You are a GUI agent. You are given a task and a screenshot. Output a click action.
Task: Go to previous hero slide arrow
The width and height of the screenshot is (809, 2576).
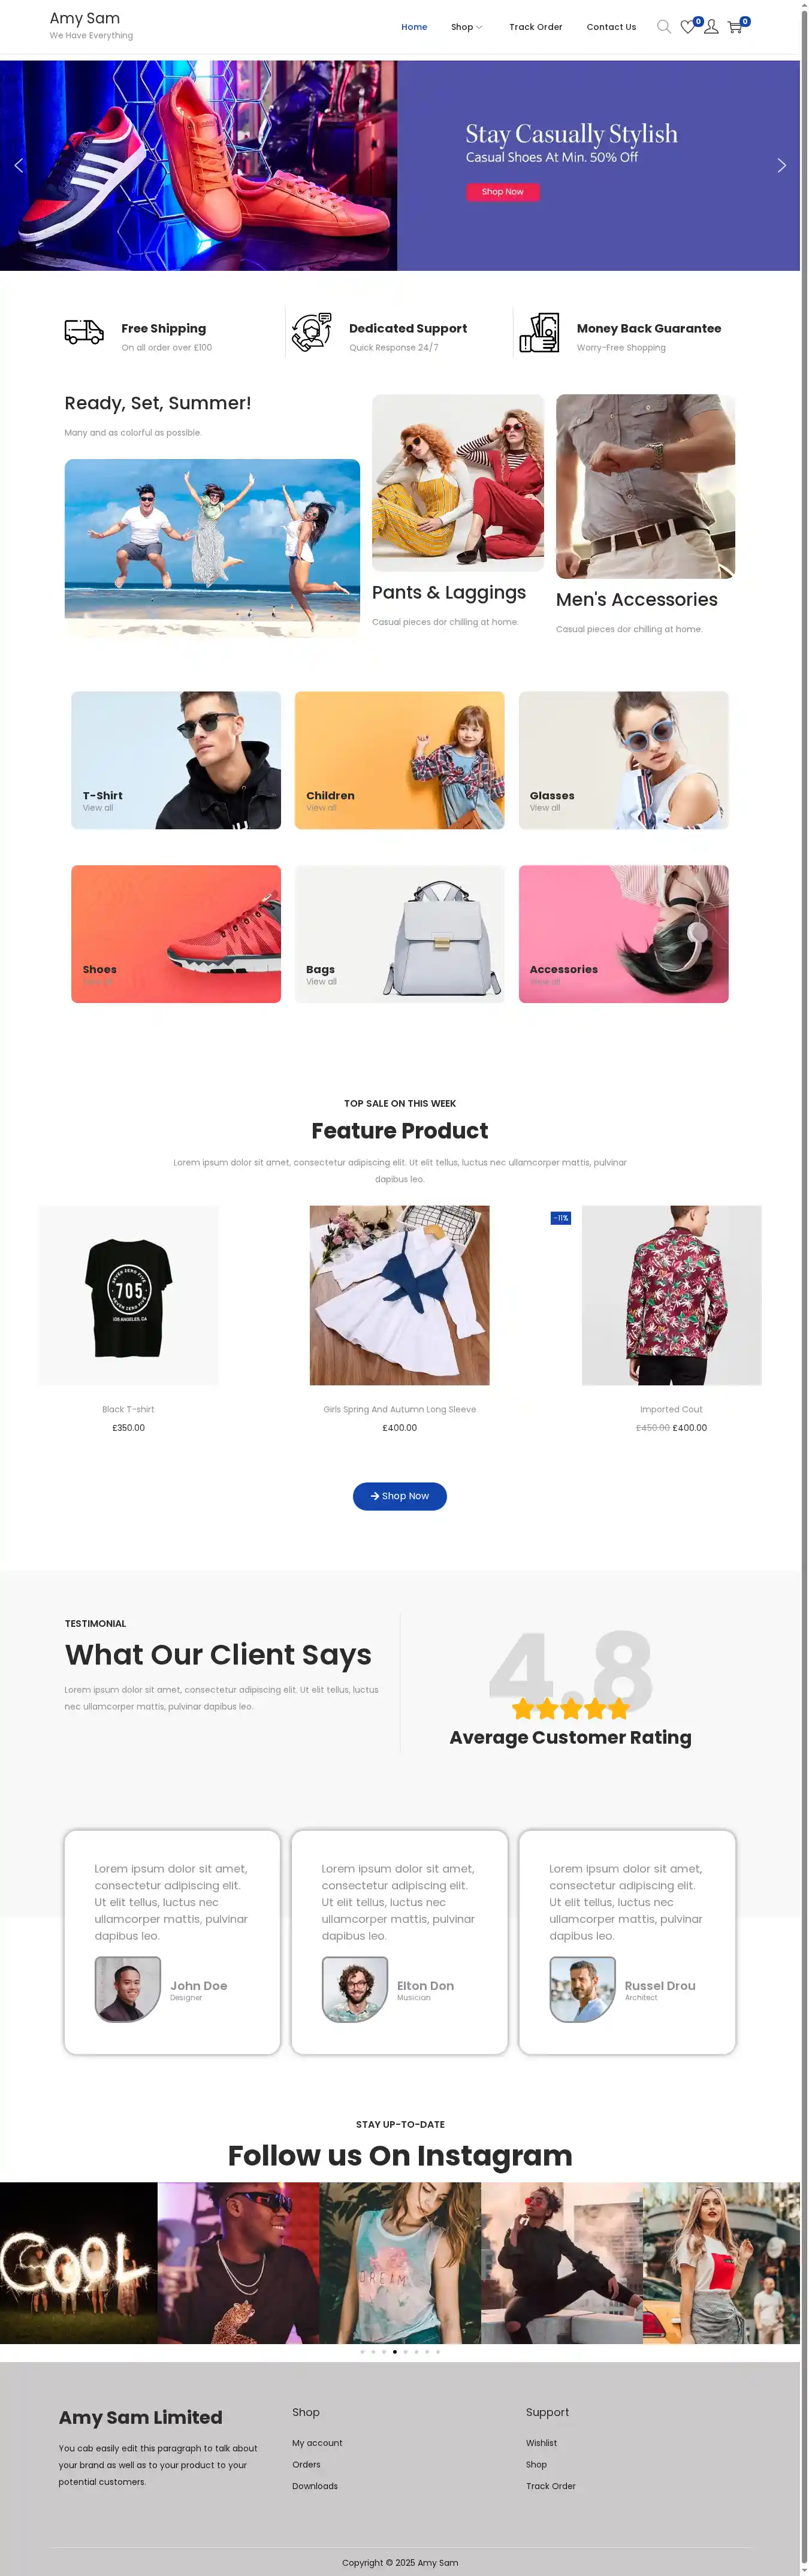click(x=18, y=165)
